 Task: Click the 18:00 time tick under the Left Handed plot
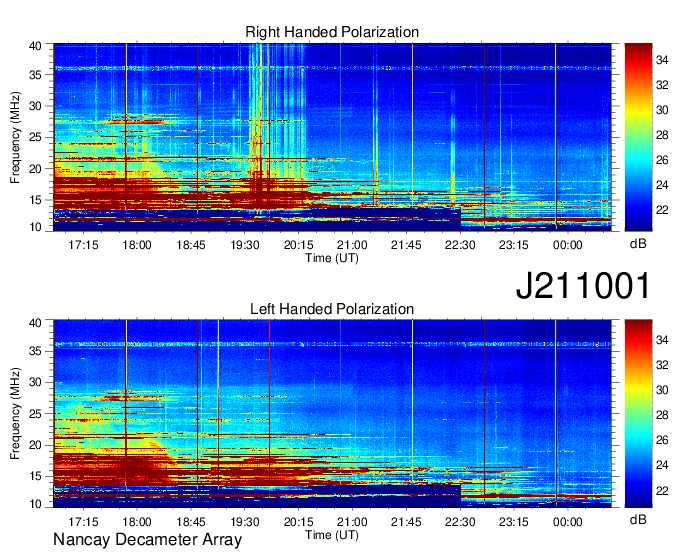click(137, 522)
